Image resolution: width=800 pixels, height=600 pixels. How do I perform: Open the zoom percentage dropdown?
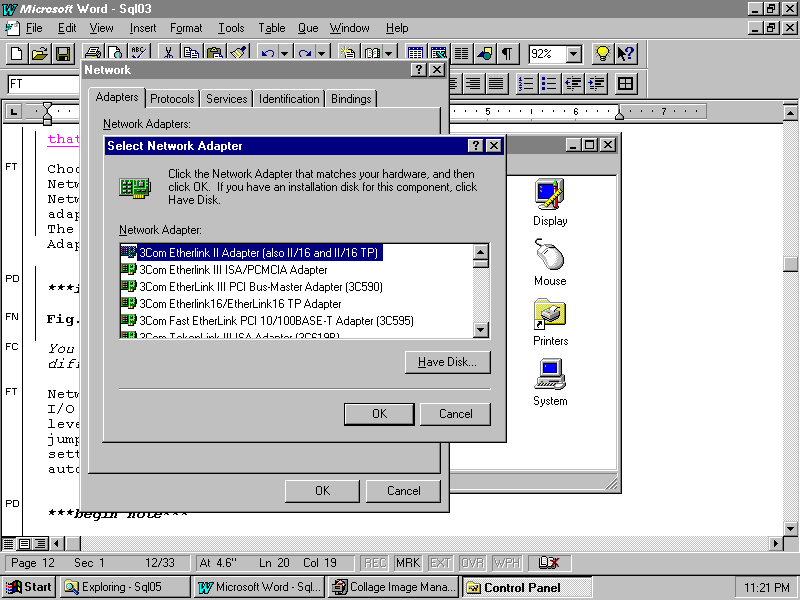tap(574, 54)
